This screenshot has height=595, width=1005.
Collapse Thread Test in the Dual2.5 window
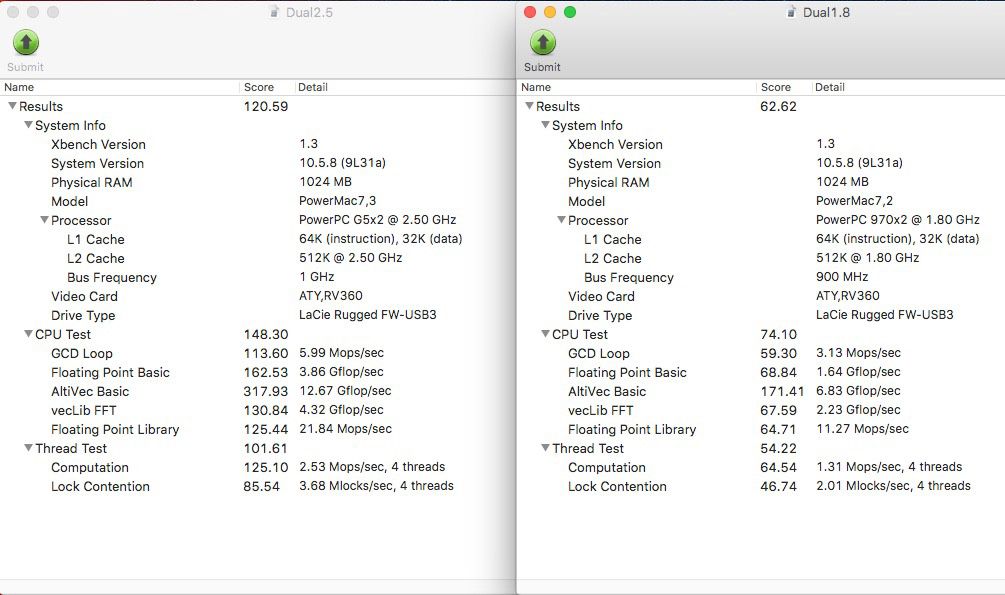tap(28, 448)
